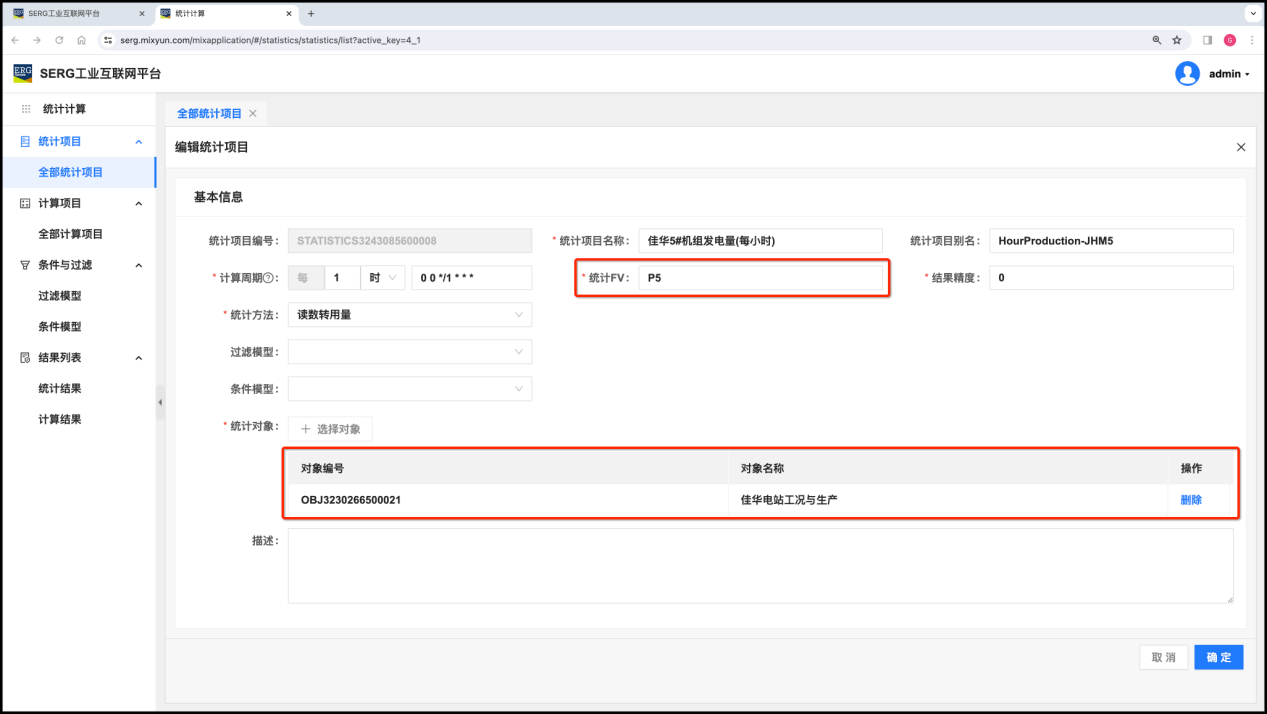The image size is (1267, 714).
Task: Click the admin user avatar icon
Action: click(1187, 74)
